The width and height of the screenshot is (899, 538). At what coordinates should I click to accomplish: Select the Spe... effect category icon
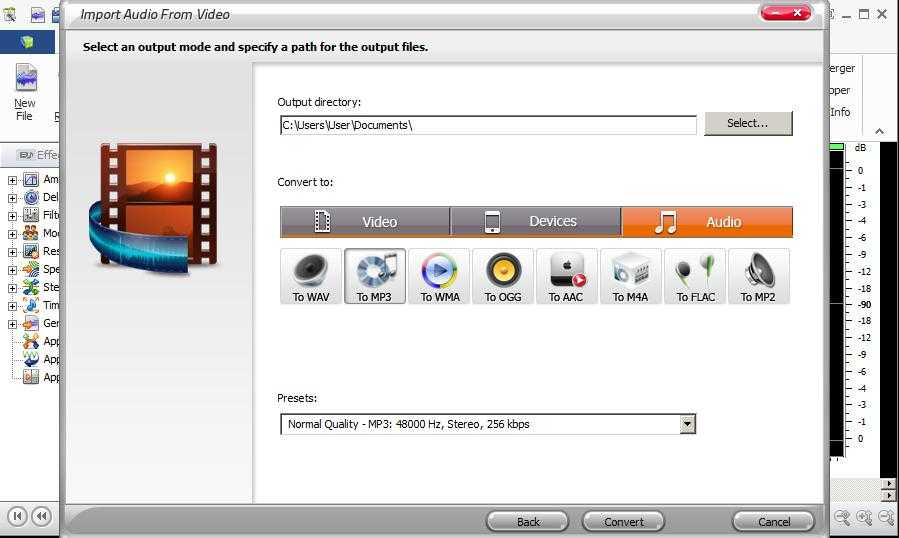pyautogui.click(x=31, y=269)
